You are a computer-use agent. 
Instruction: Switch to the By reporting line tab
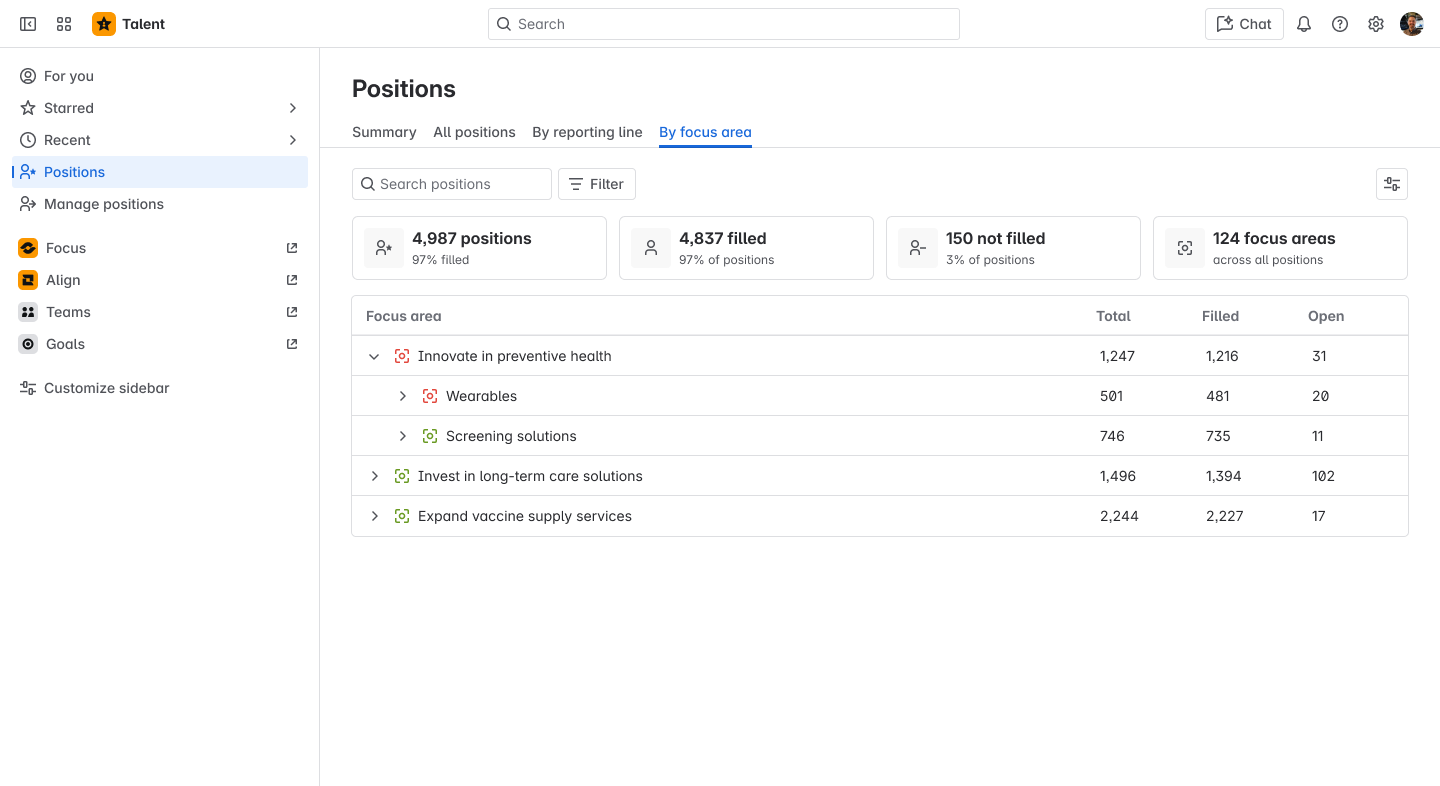[587, 132]
